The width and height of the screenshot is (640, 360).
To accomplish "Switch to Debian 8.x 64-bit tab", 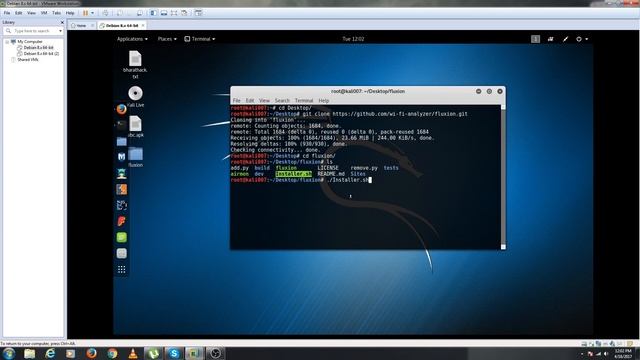I will [x=122, y=25].
